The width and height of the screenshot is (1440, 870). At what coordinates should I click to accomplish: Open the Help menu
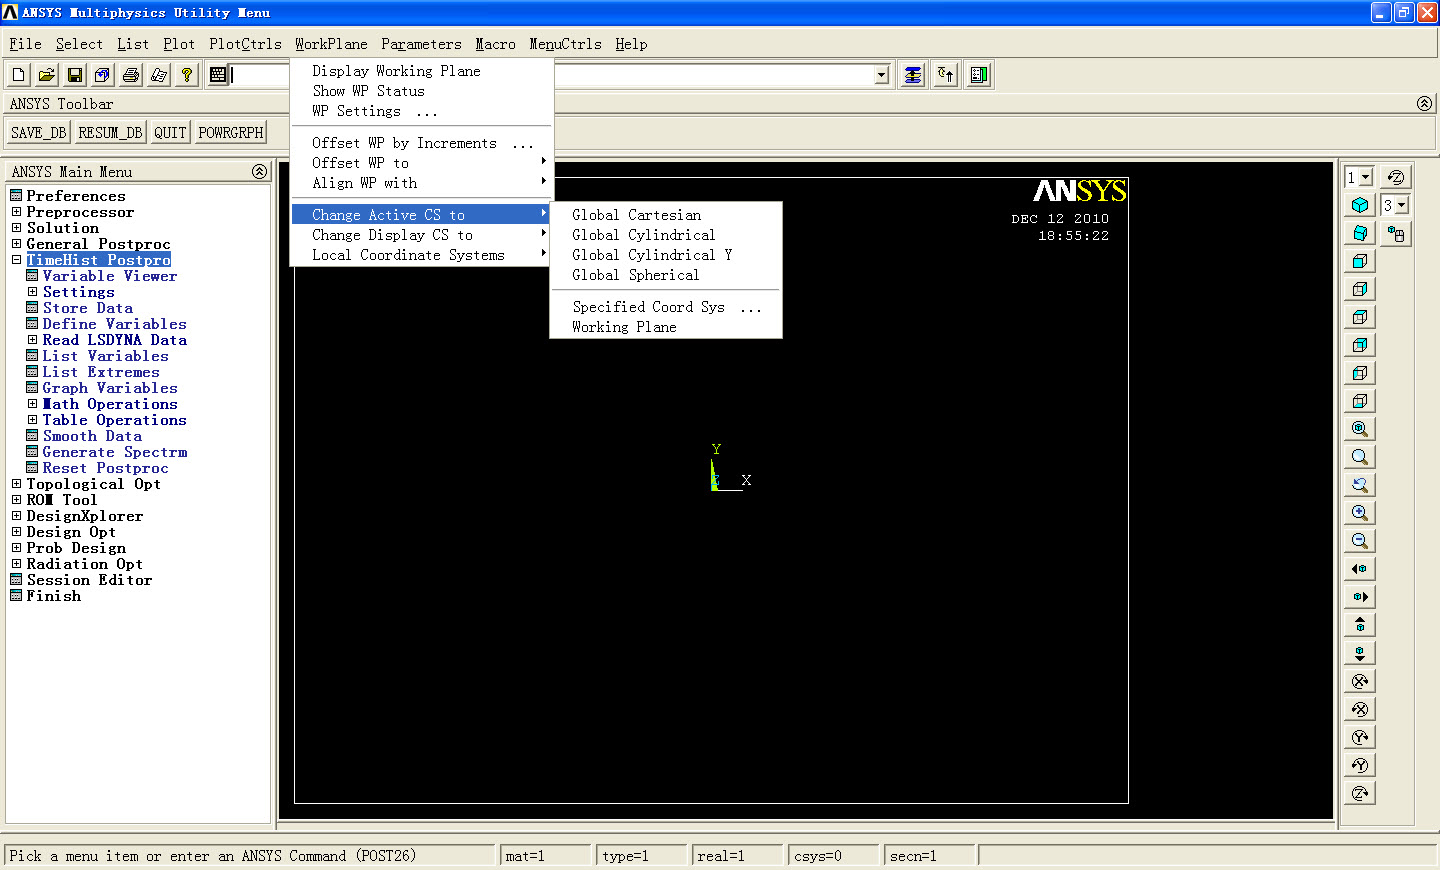pos(631,44)
